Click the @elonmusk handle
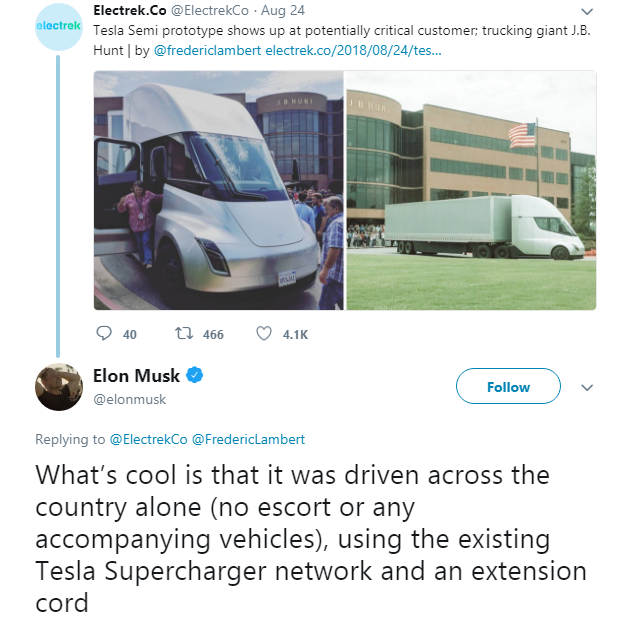Screen dimensions: 619x629 click(130, 399)
